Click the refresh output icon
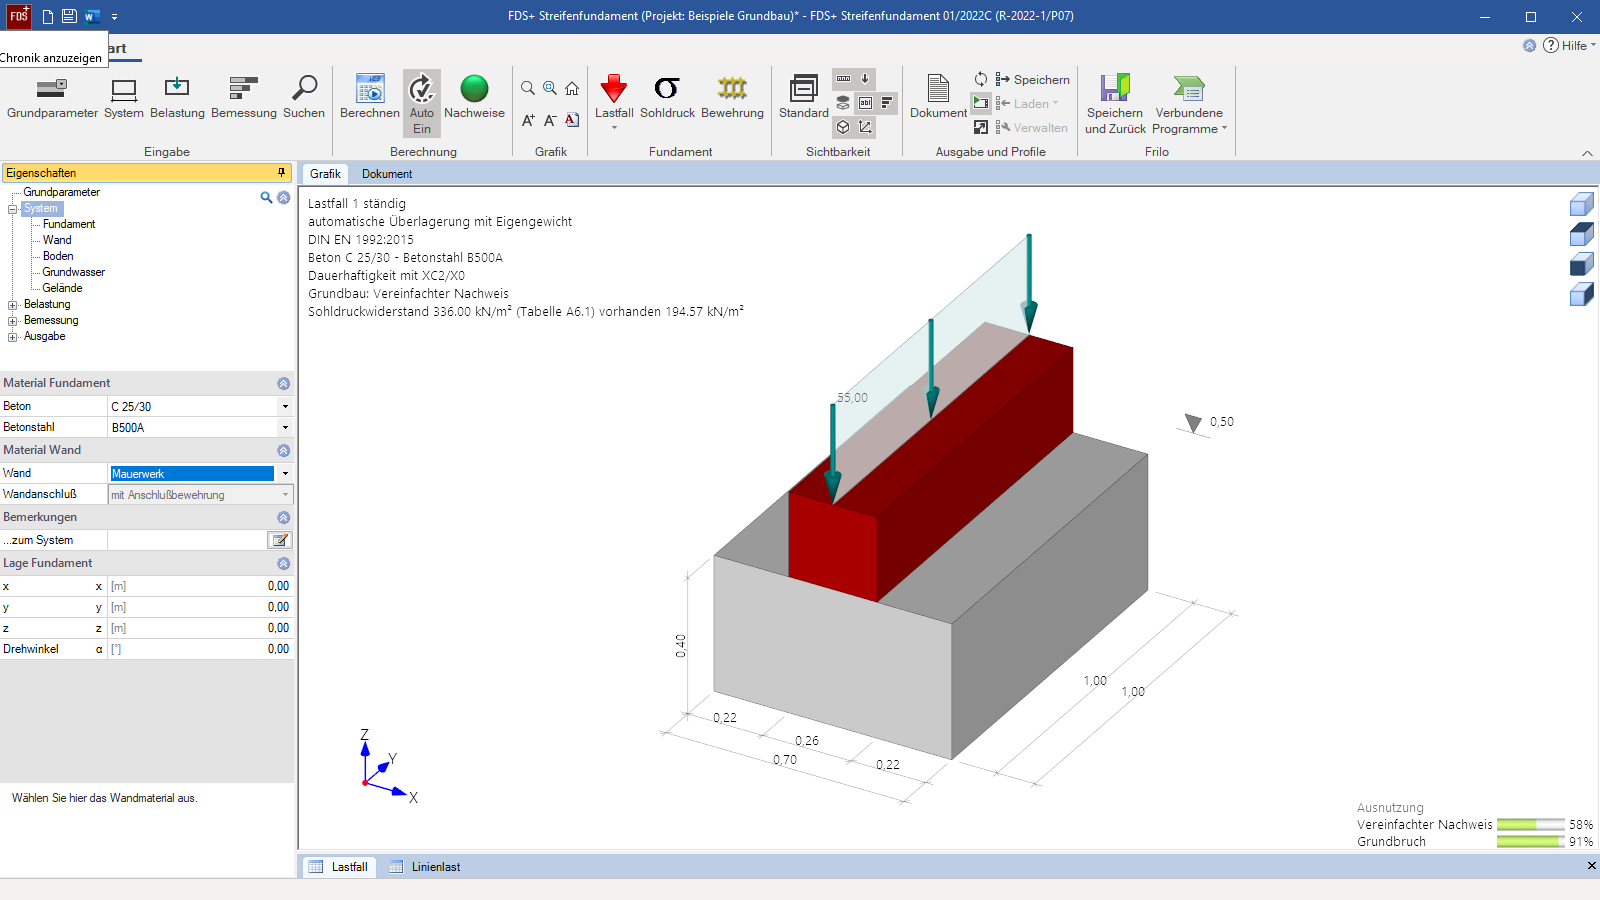 point(981,79)
